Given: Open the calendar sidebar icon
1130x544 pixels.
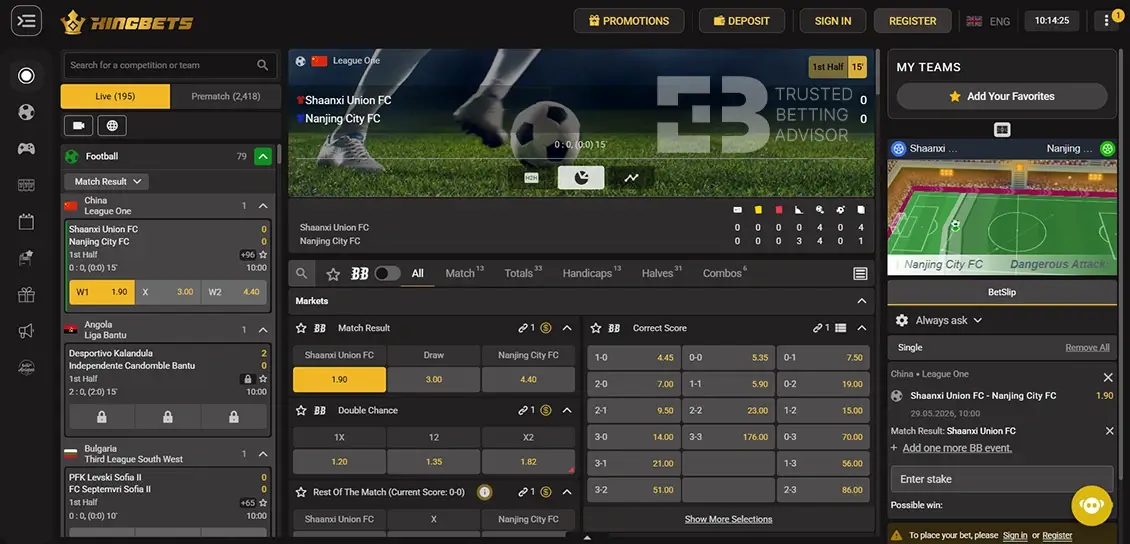Looking at the screenshot, I should (26, 222).
